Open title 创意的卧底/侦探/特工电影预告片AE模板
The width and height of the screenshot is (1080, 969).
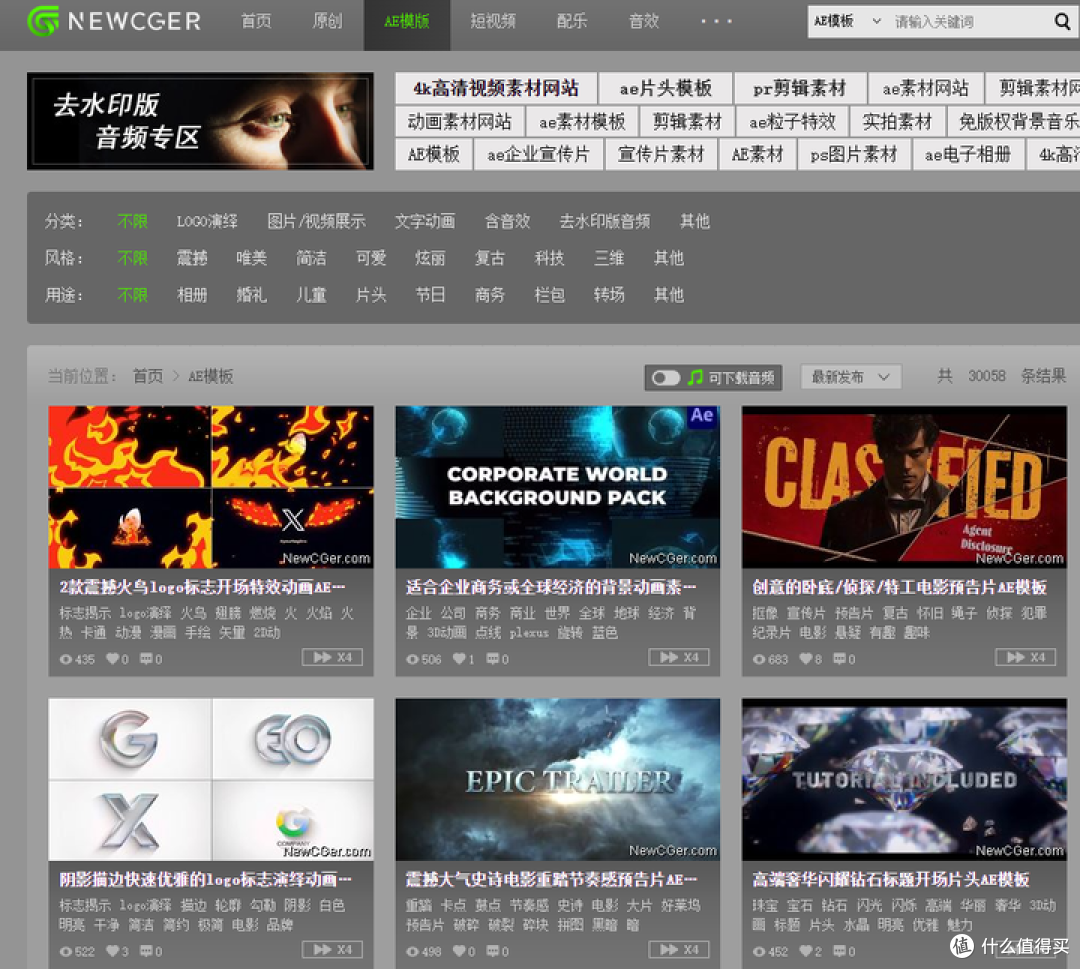point(899,587)
